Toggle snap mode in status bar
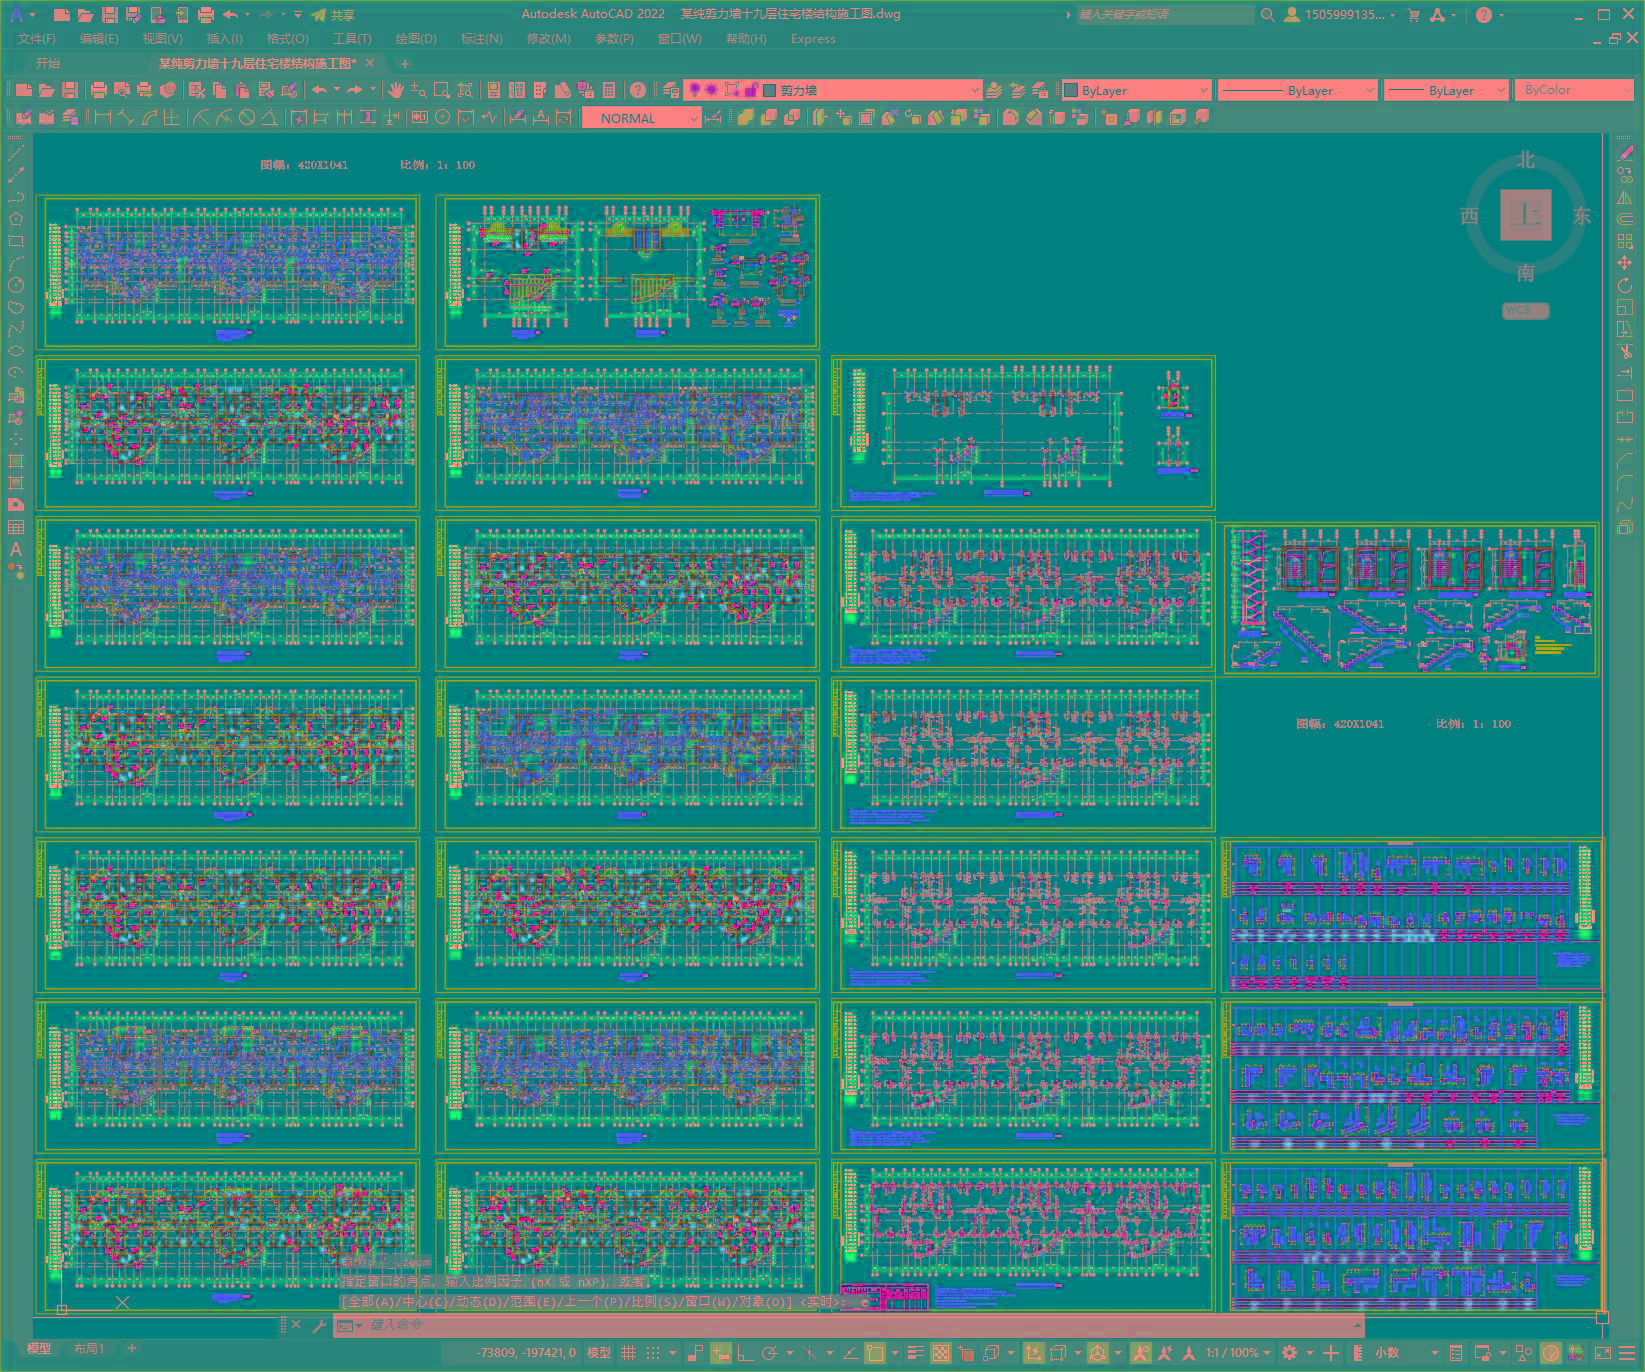Image resolution: width=1645 pixels, height=1372 pixels. point(653,1353)
